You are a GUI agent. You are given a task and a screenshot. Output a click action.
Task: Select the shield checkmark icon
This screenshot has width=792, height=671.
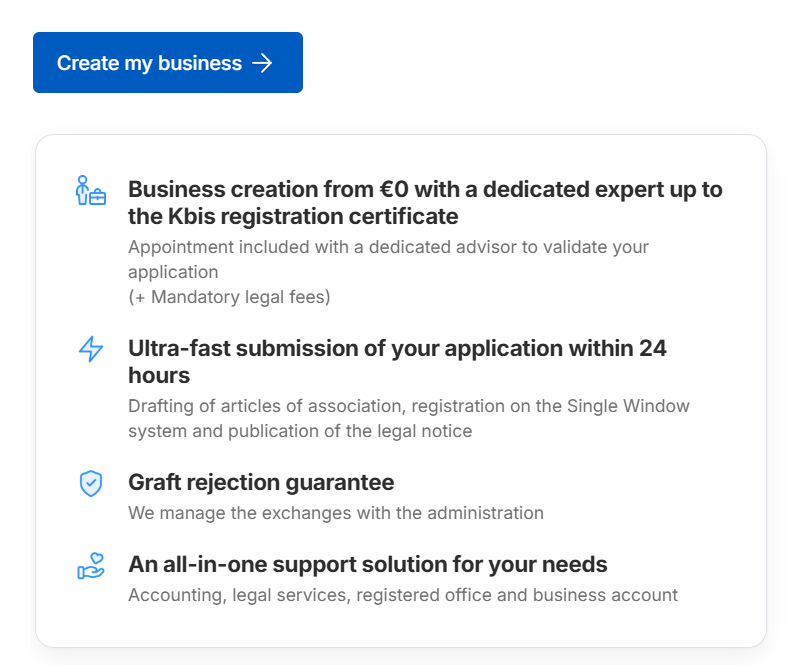91,483
